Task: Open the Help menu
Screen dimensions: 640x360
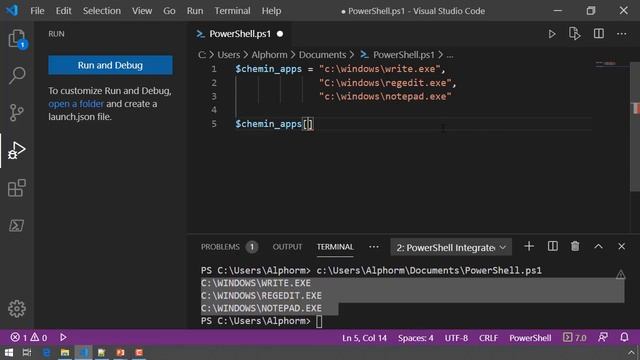Action: (x=271, y=11)
